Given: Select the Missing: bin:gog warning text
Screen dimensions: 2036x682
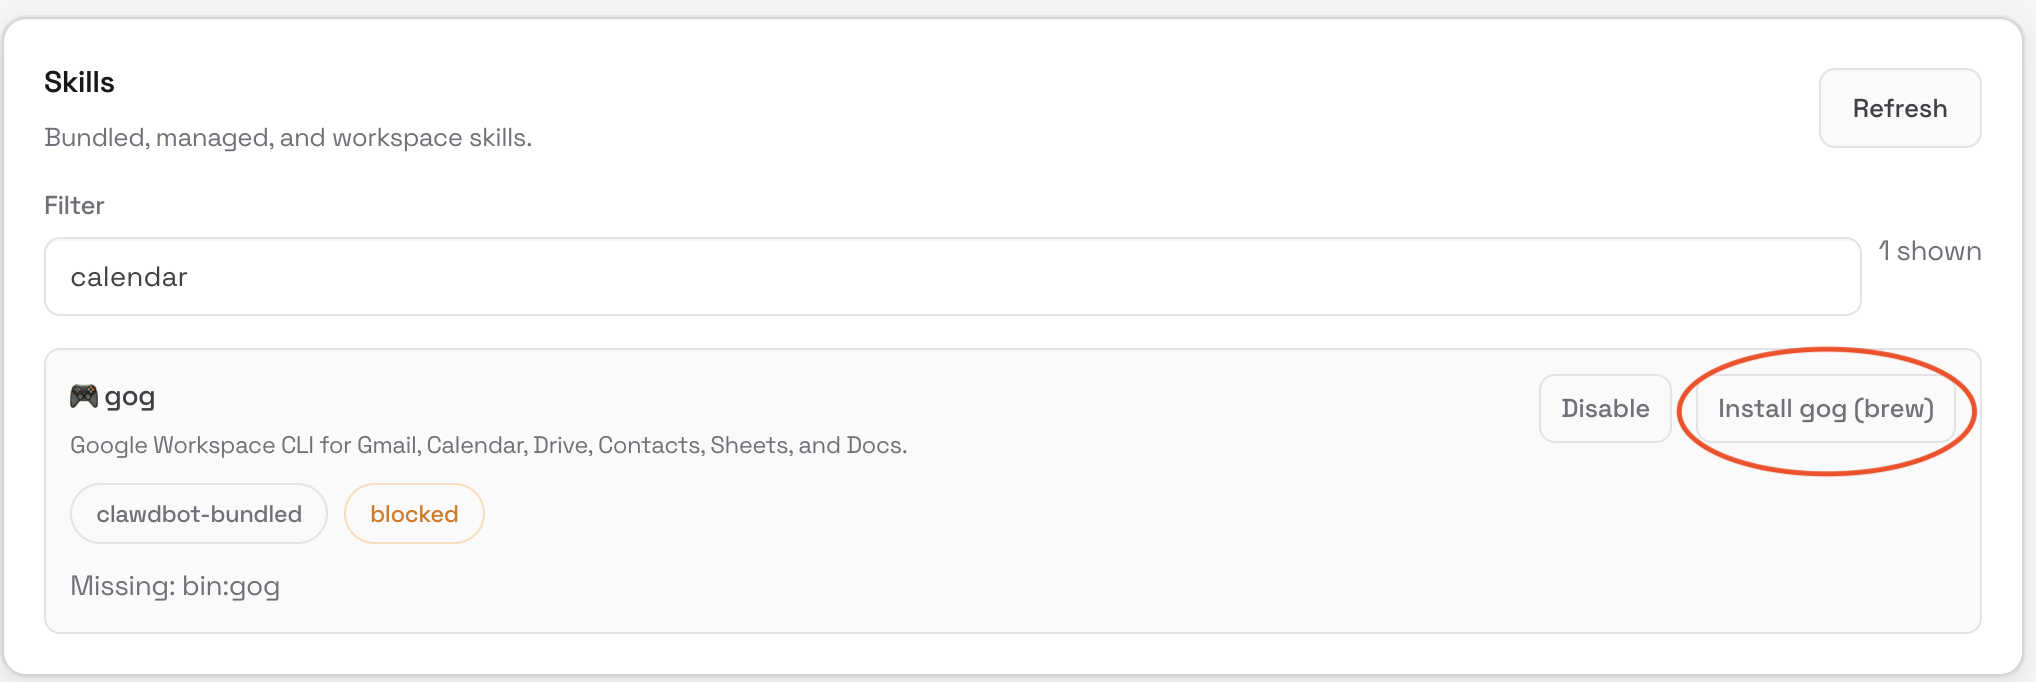Looking at the screenshot, I should point(175,586).
